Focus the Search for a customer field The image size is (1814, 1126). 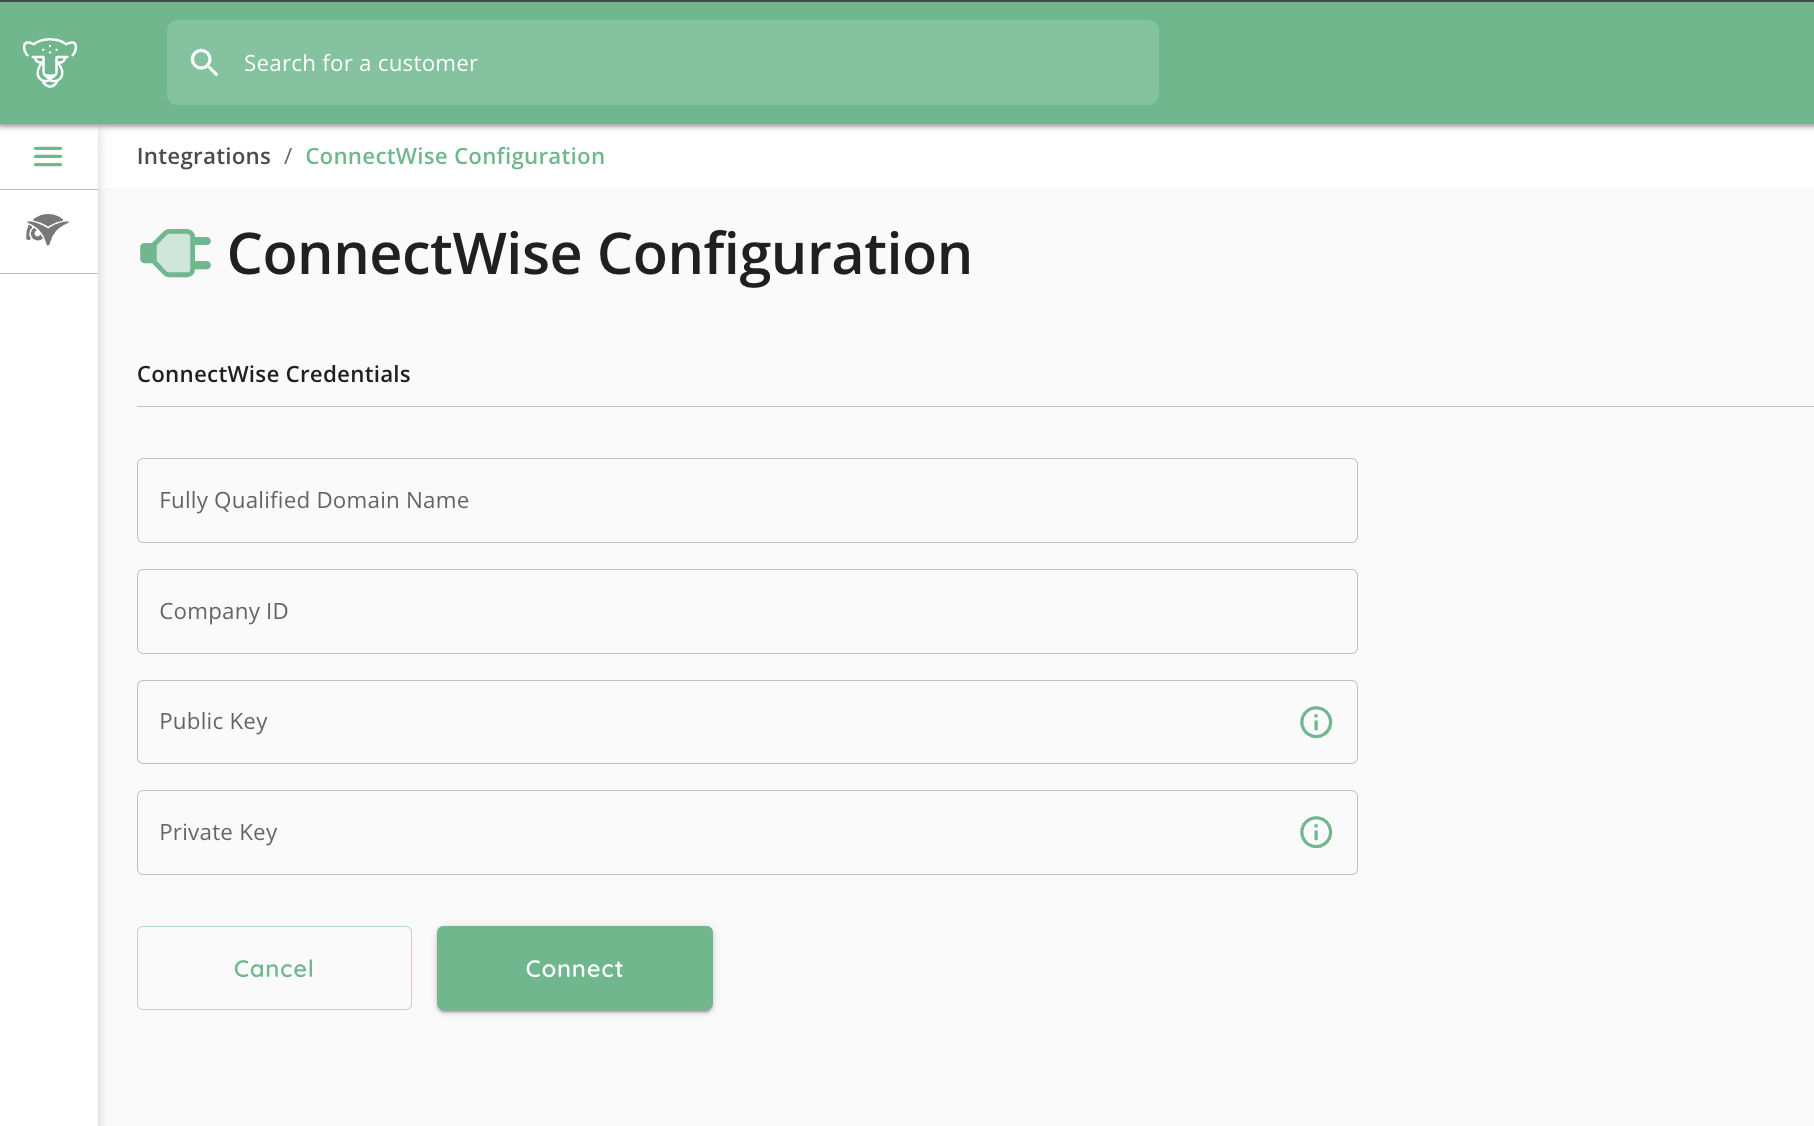pos(663,63)
